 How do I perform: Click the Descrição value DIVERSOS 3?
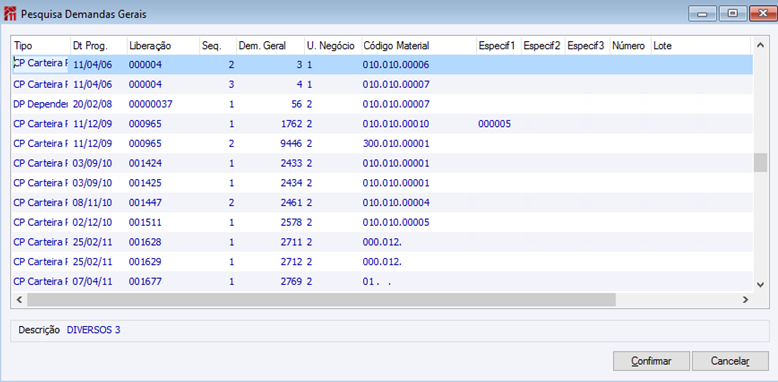[93, 330]
